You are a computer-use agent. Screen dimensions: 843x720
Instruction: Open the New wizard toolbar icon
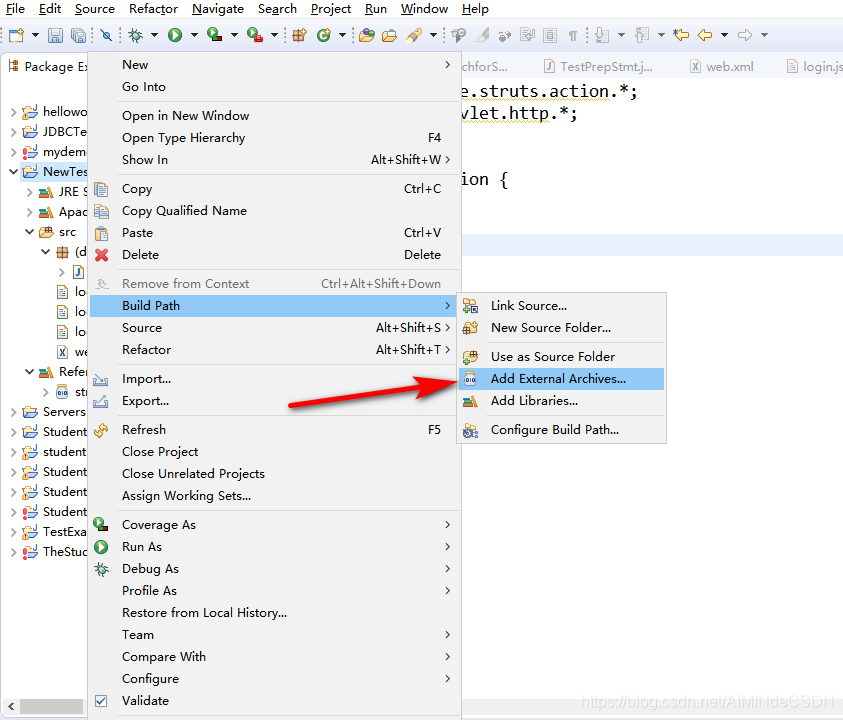14,35
